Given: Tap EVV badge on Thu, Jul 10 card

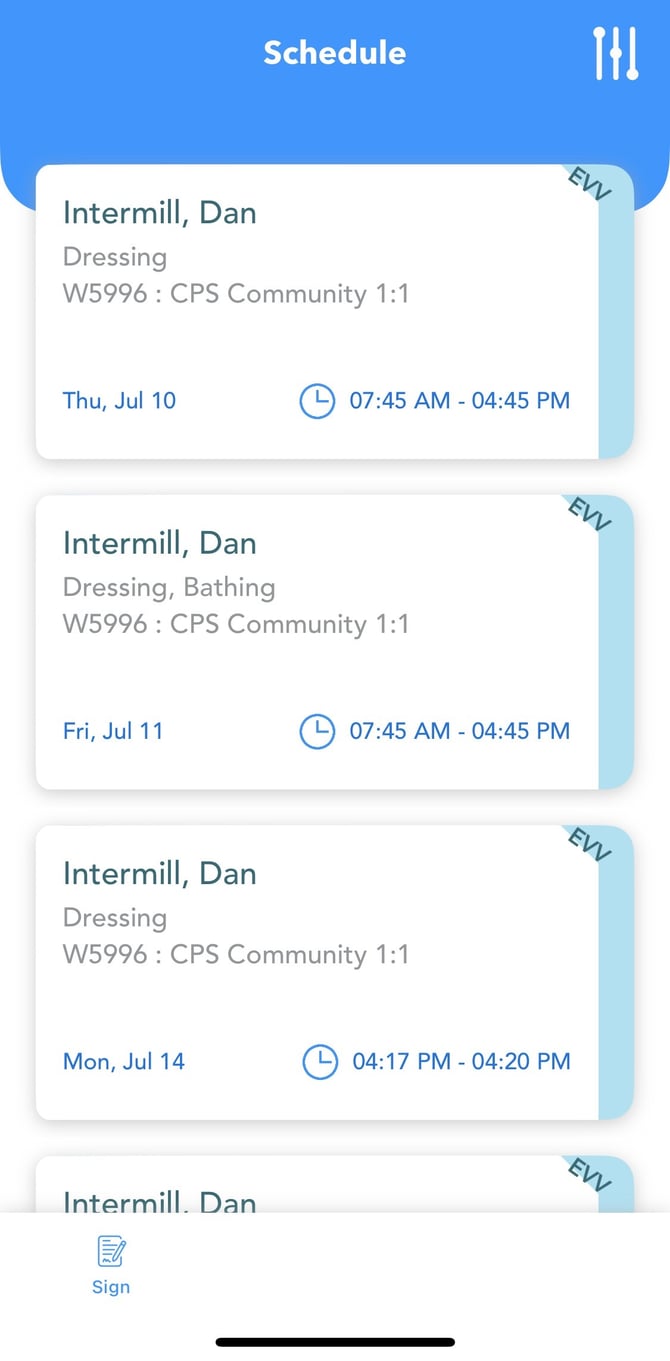Looking at the screenshot, I should point(588,184).
